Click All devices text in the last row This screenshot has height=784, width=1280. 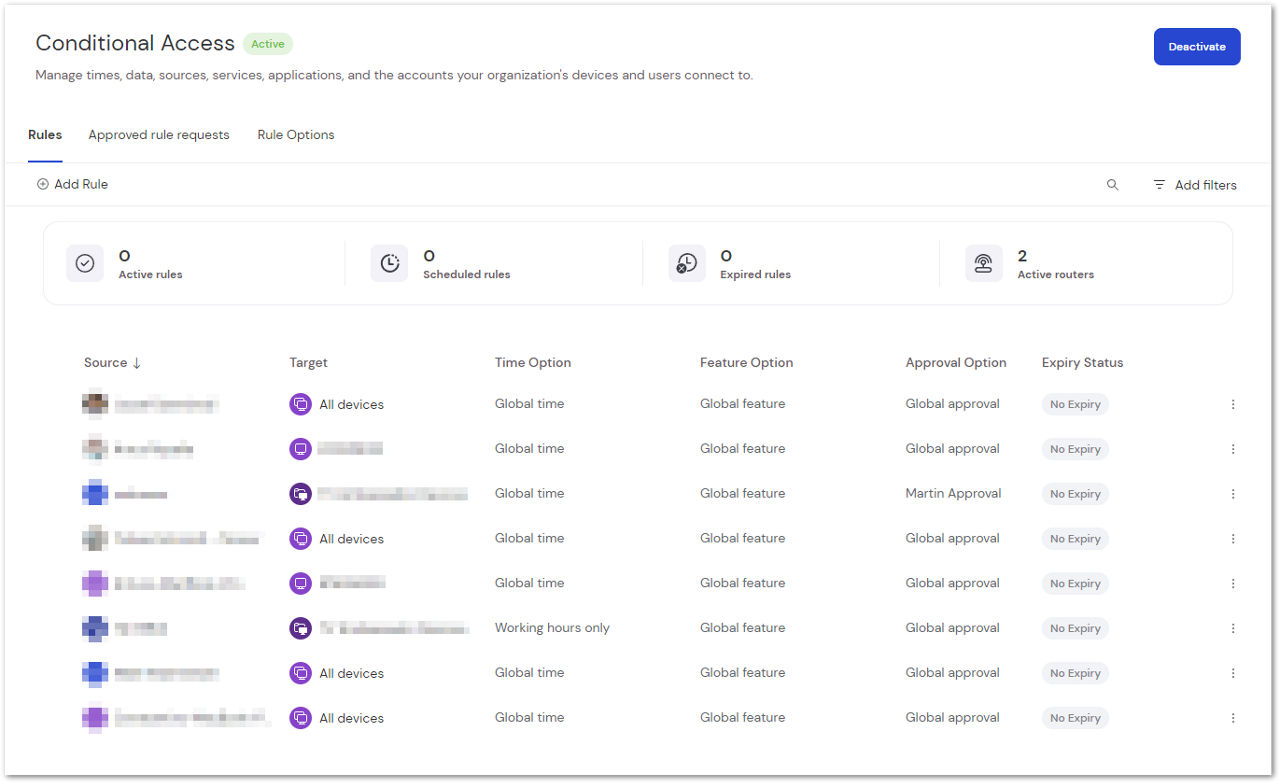pos(352,718)
